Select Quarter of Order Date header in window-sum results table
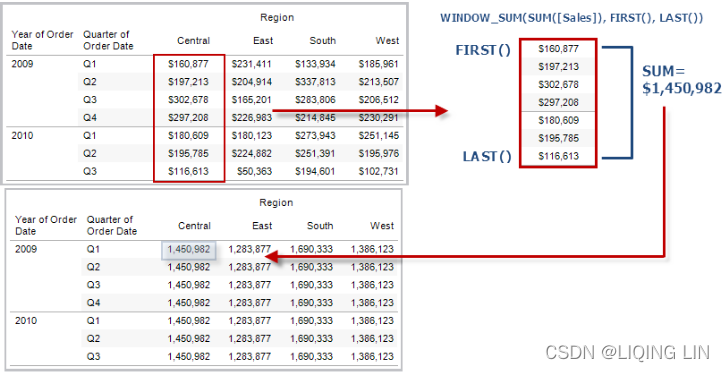Image resolution: width=724 pixels, height=372 pixels. pyautogui.click(x=112, y=225)
